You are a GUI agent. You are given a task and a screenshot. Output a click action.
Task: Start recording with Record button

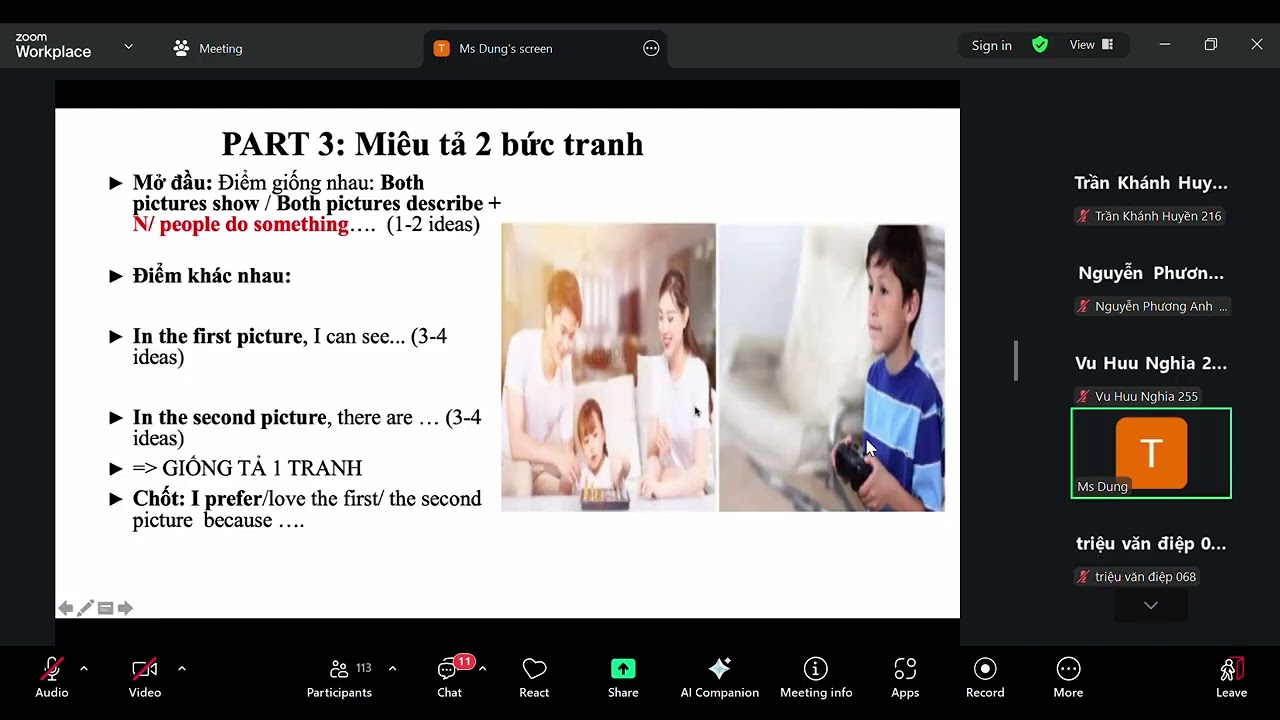coord(985,678)
